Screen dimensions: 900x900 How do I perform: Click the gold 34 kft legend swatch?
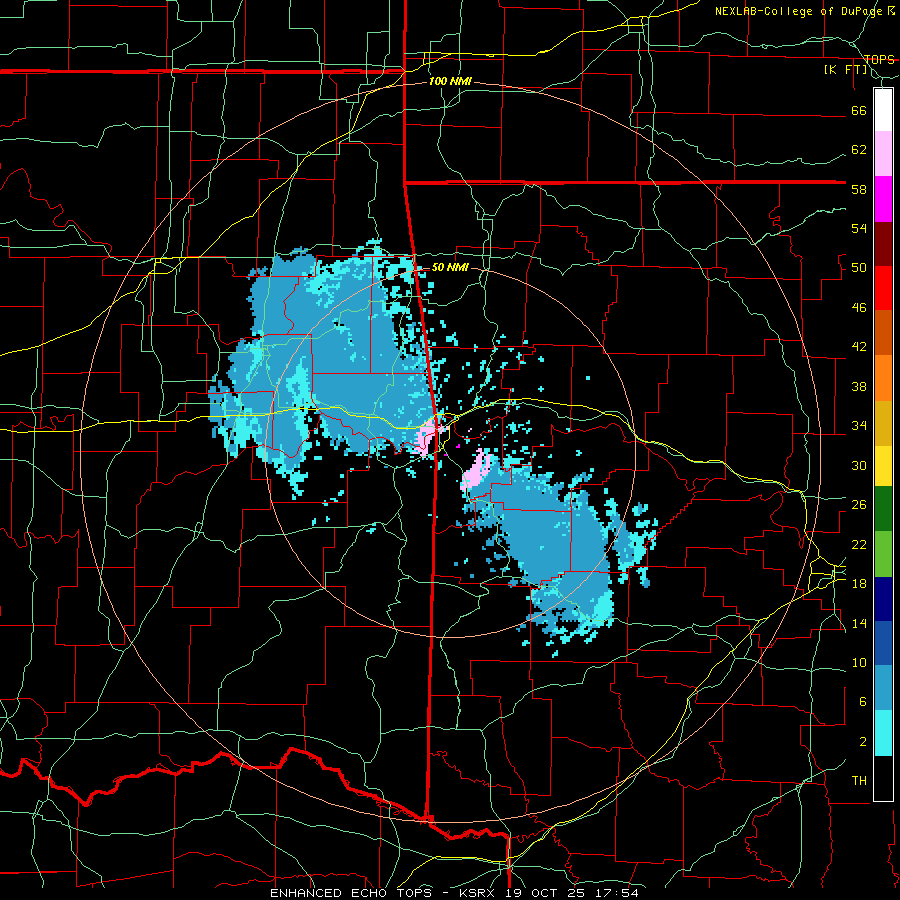coord(883,423)
